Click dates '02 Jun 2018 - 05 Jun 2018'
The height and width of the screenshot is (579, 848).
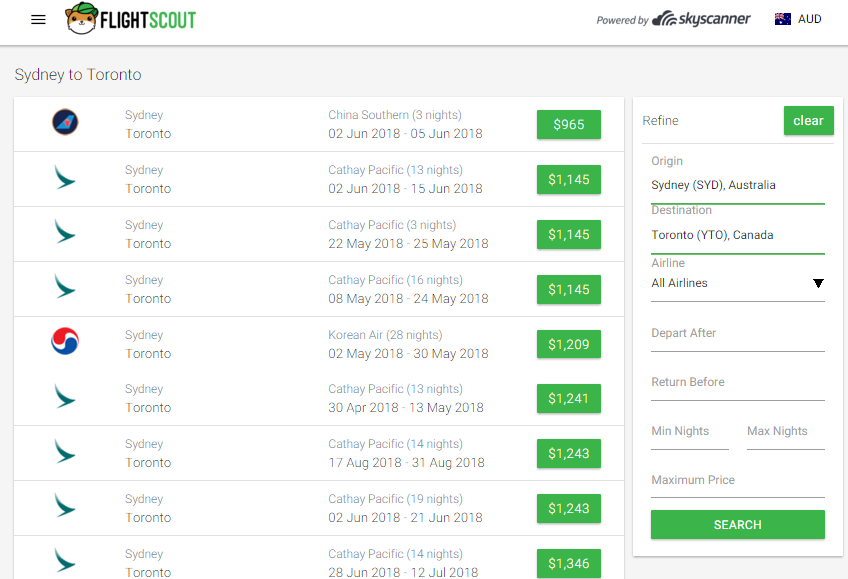pyautogui.click(x=405, y=134)
